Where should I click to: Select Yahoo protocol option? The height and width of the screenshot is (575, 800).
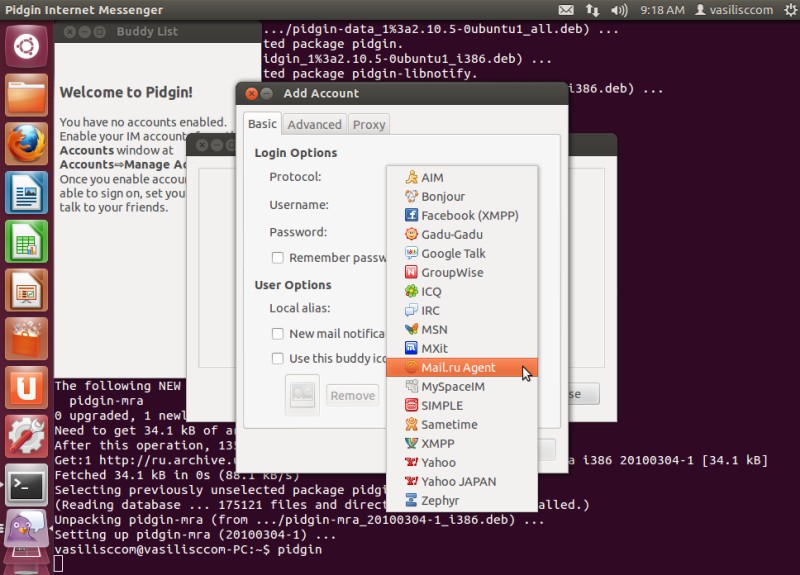tap(462, 462)
